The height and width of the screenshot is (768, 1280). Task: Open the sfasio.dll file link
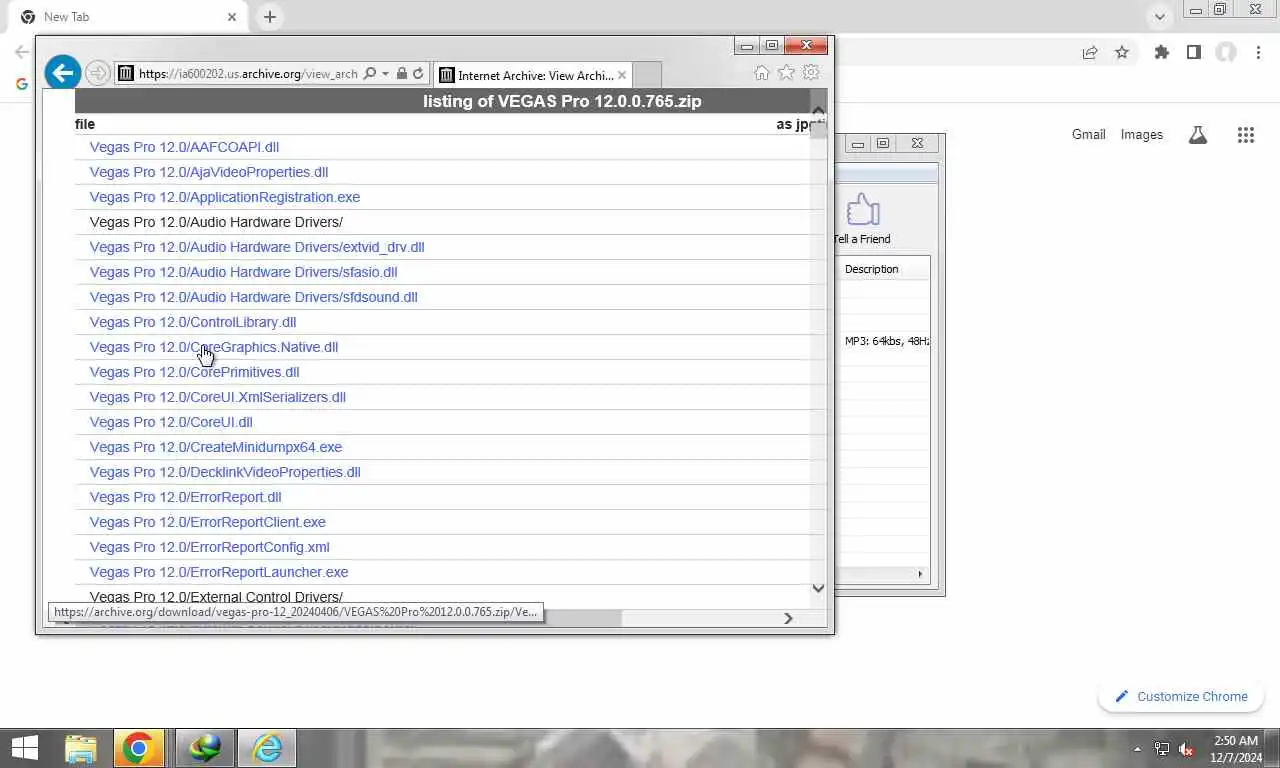(x=244, y=272)
